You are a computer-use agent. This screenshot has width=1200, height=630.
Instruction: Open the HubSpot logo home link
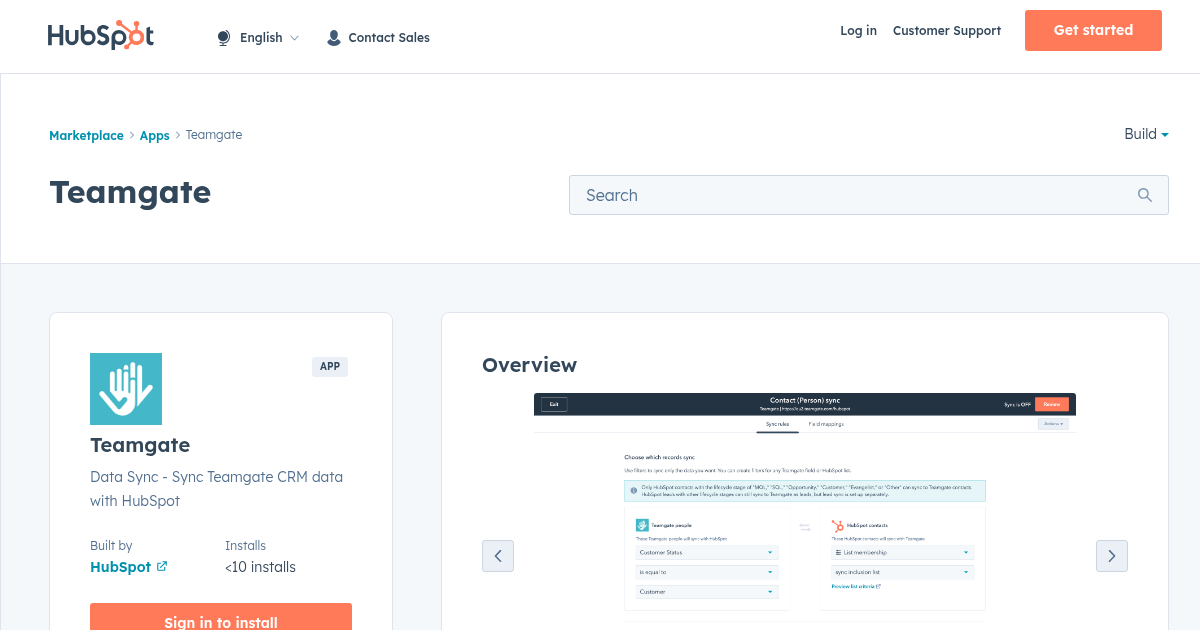pos(101,35)
